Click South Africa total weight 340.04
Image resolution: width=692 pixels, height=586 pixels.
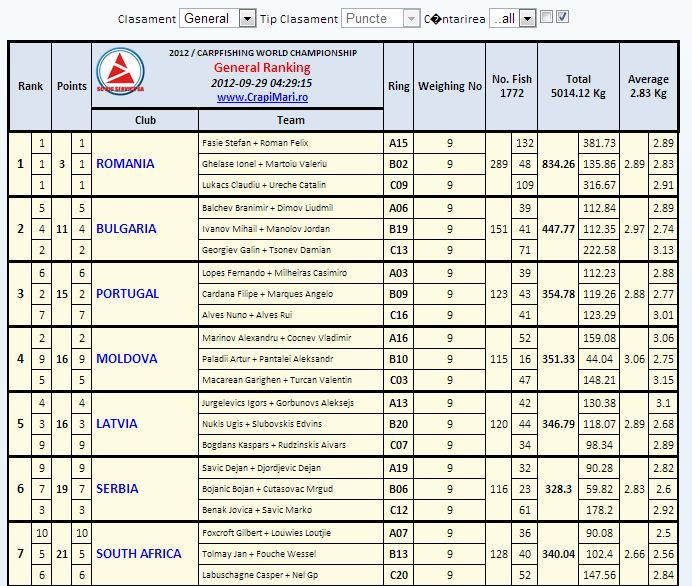(x=558, y=554)
